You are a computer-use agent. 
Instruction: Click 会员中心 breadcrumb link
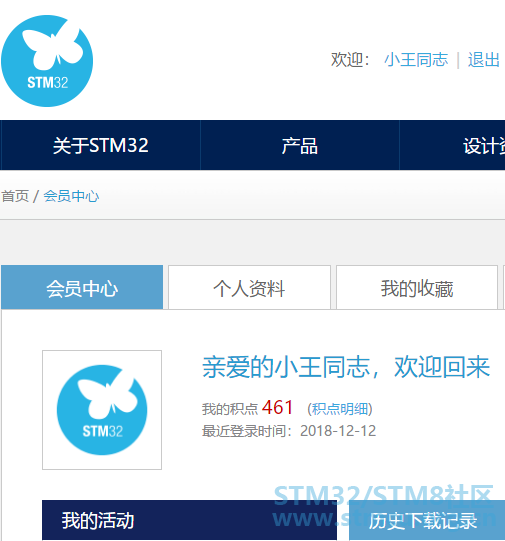[x=71, y=196]
